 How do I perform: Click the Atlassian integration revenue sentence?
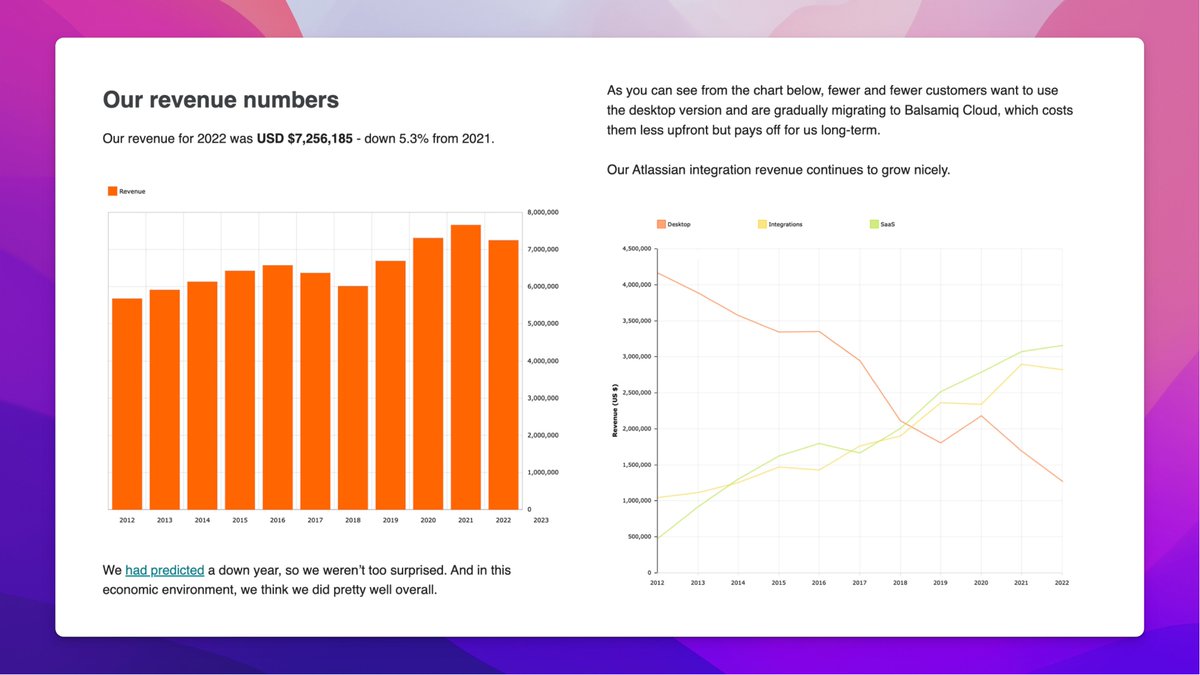point(778,170)
